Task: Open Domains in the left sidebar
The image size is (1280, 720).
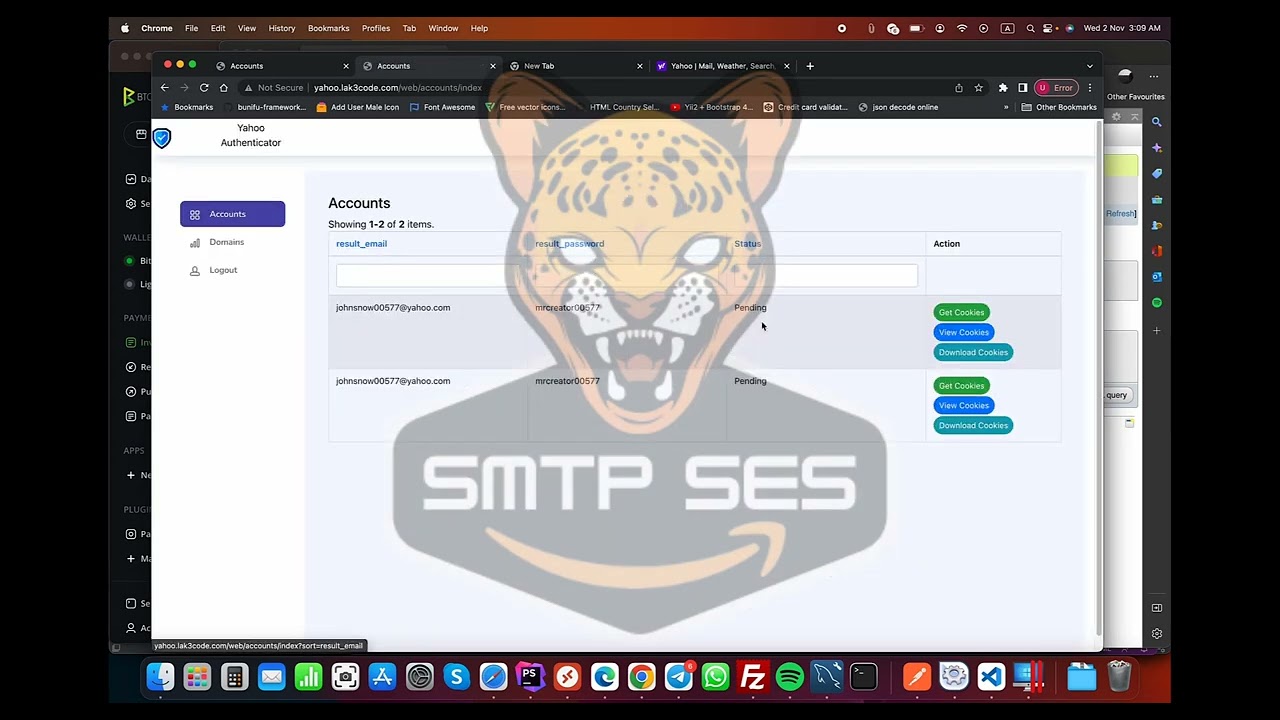Action: point(227,242)
